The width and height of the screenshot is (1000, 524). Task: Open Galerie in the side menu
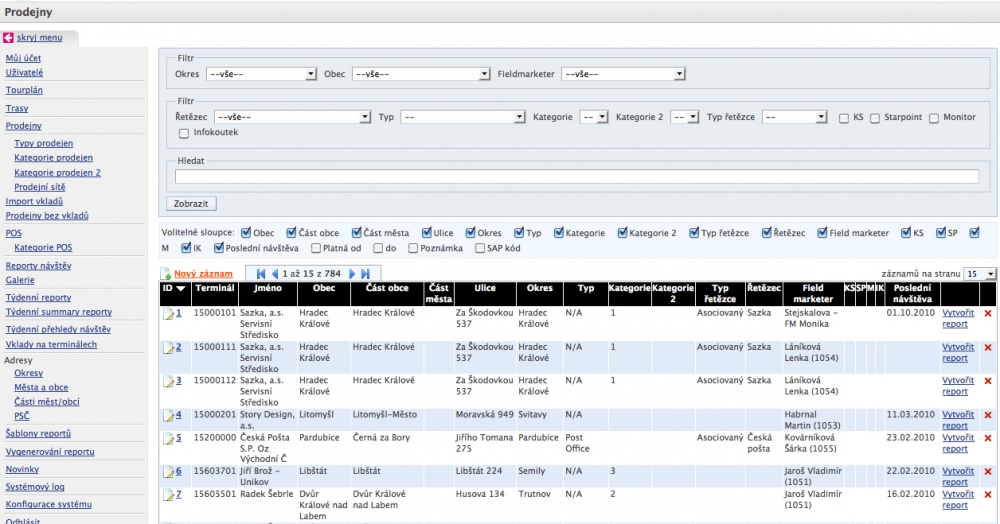tap(20, 280)
